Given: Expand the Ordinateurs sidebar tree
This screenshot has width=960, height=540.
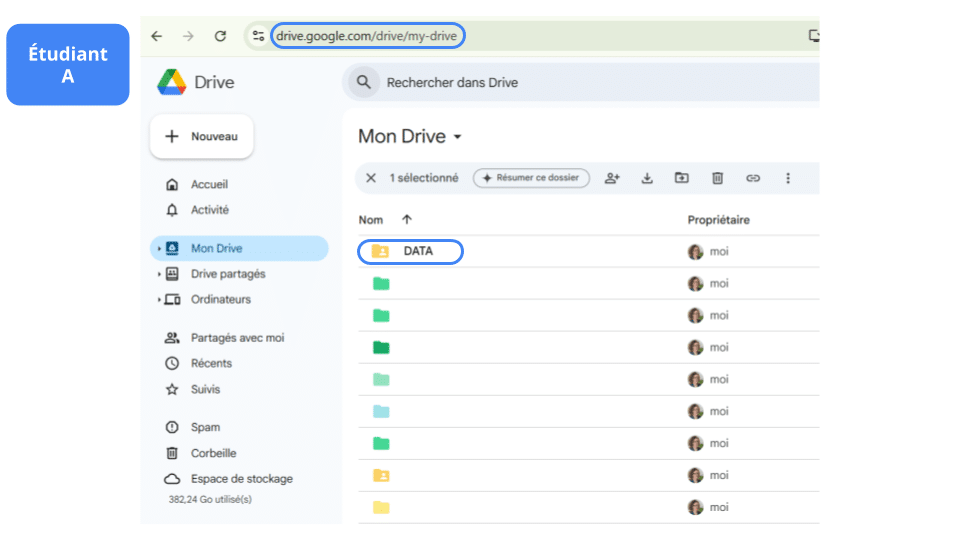Looking at the screenshot, I should 159,300.
